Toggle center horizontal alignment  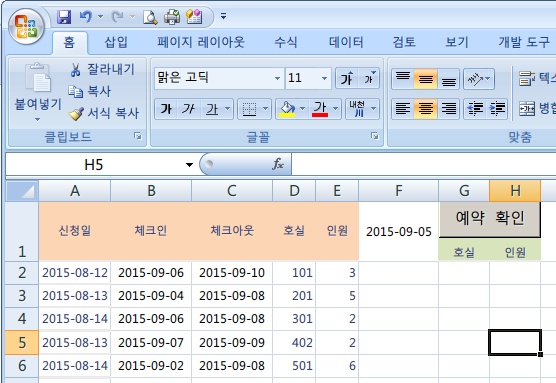426,109
